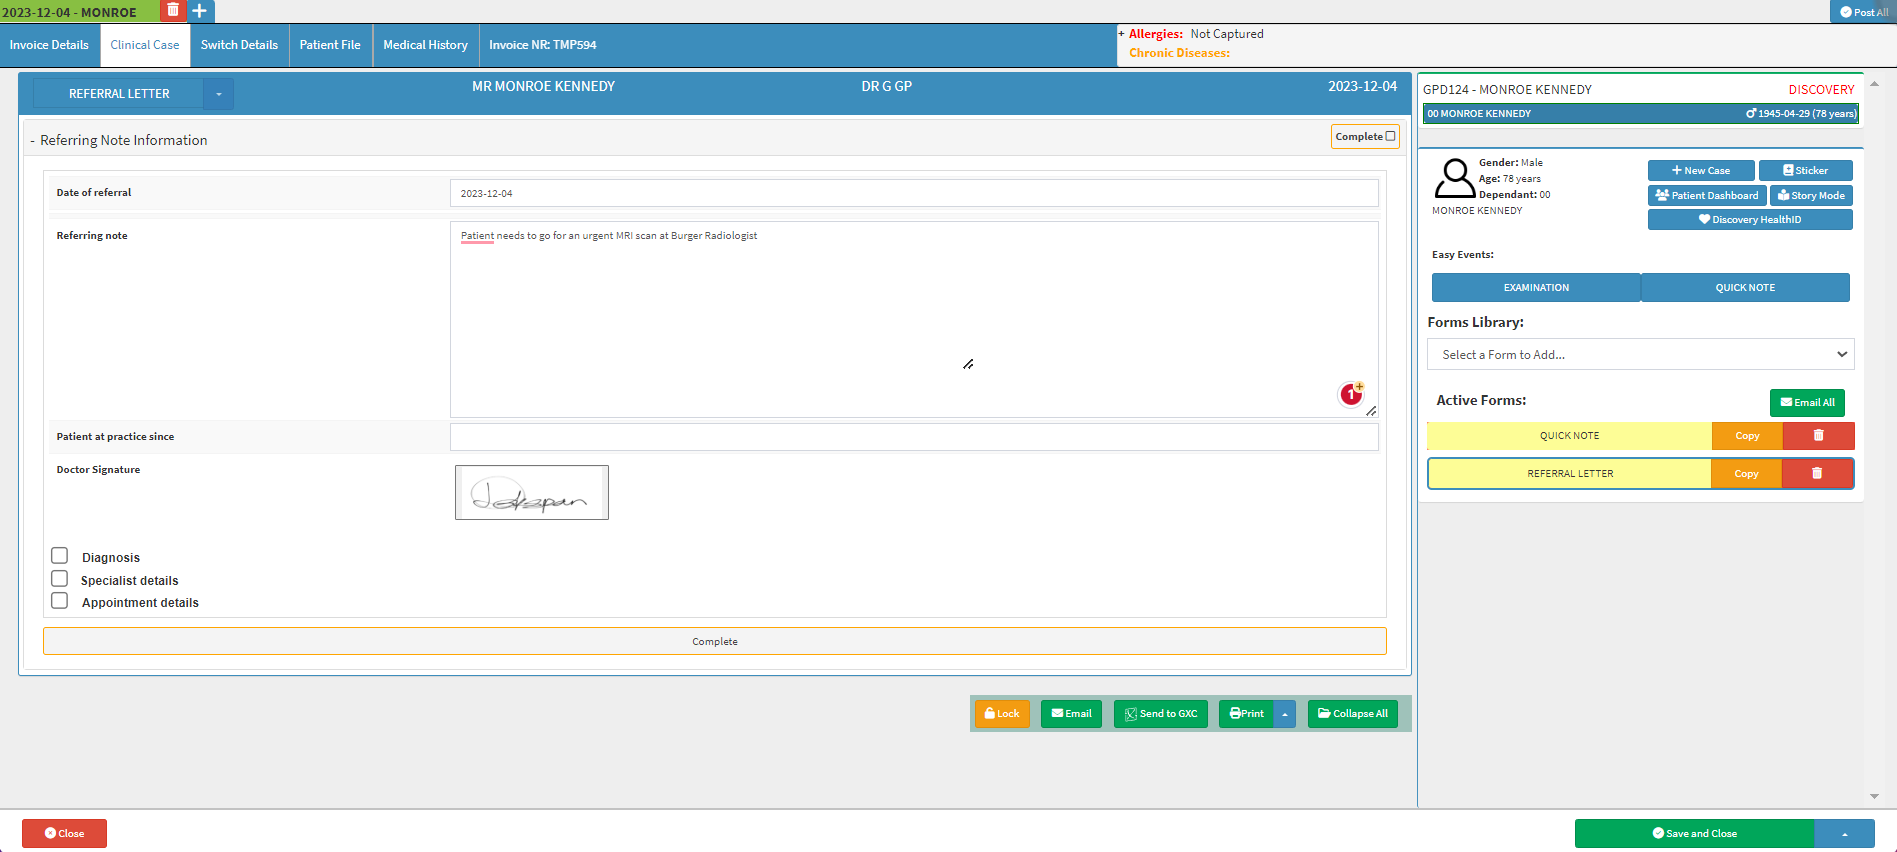
Task: Click the red trash icon beside the case tab
Action: (x=173, y=10)
